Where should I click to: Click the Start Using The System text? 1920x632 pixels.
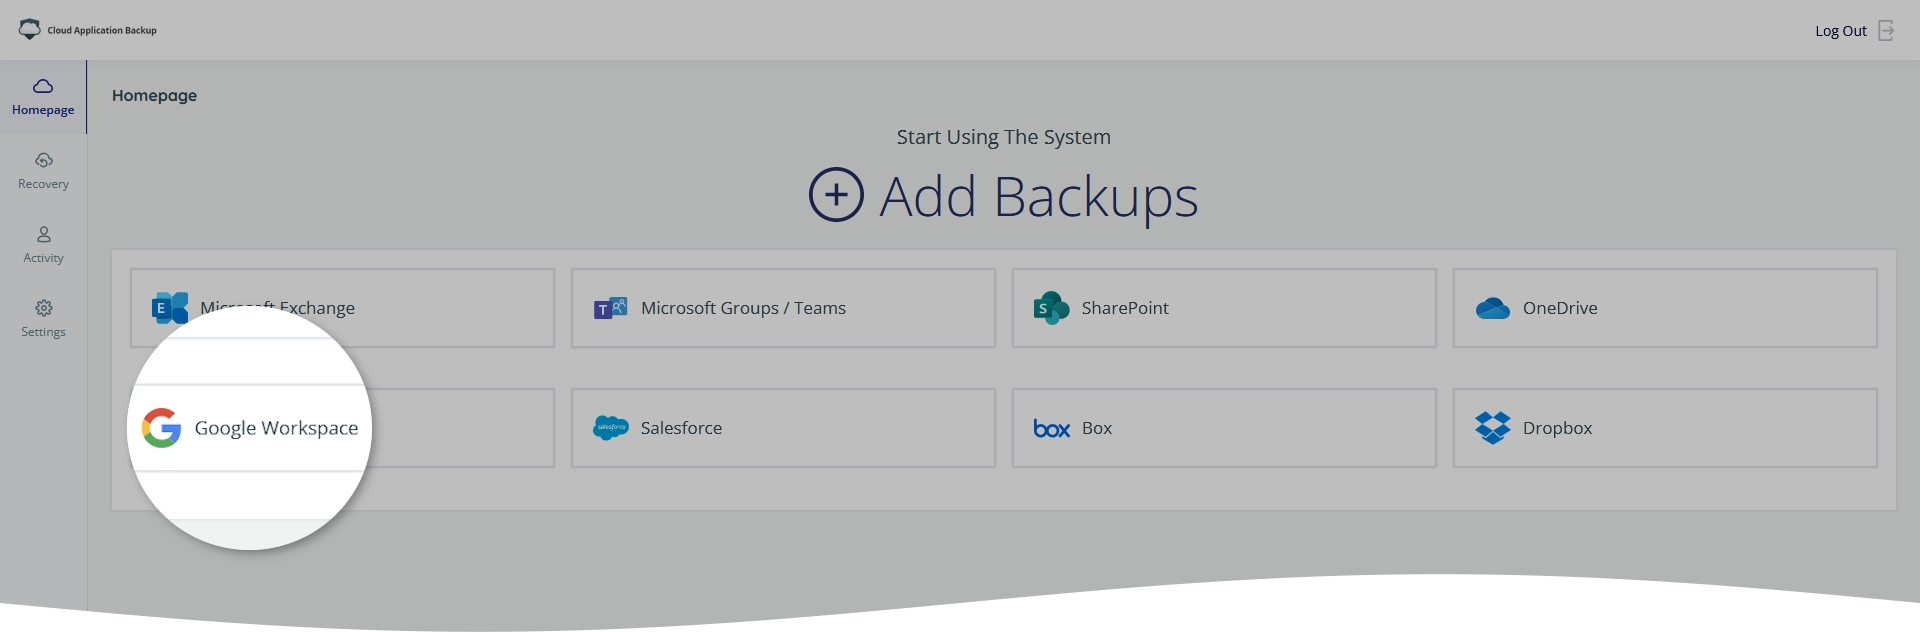point(1003,137)
